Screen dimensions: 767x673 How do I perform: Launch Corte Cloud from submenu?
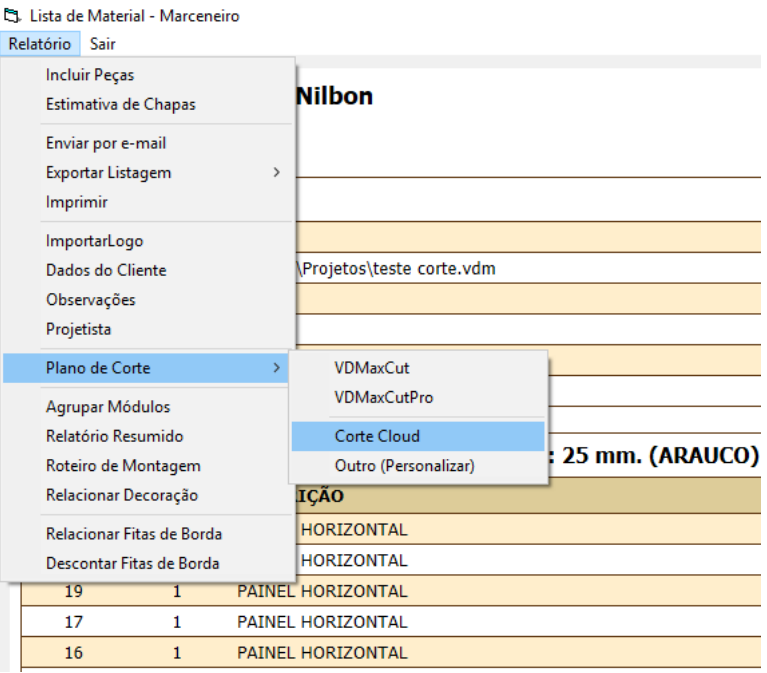click(x=377, y=436)
